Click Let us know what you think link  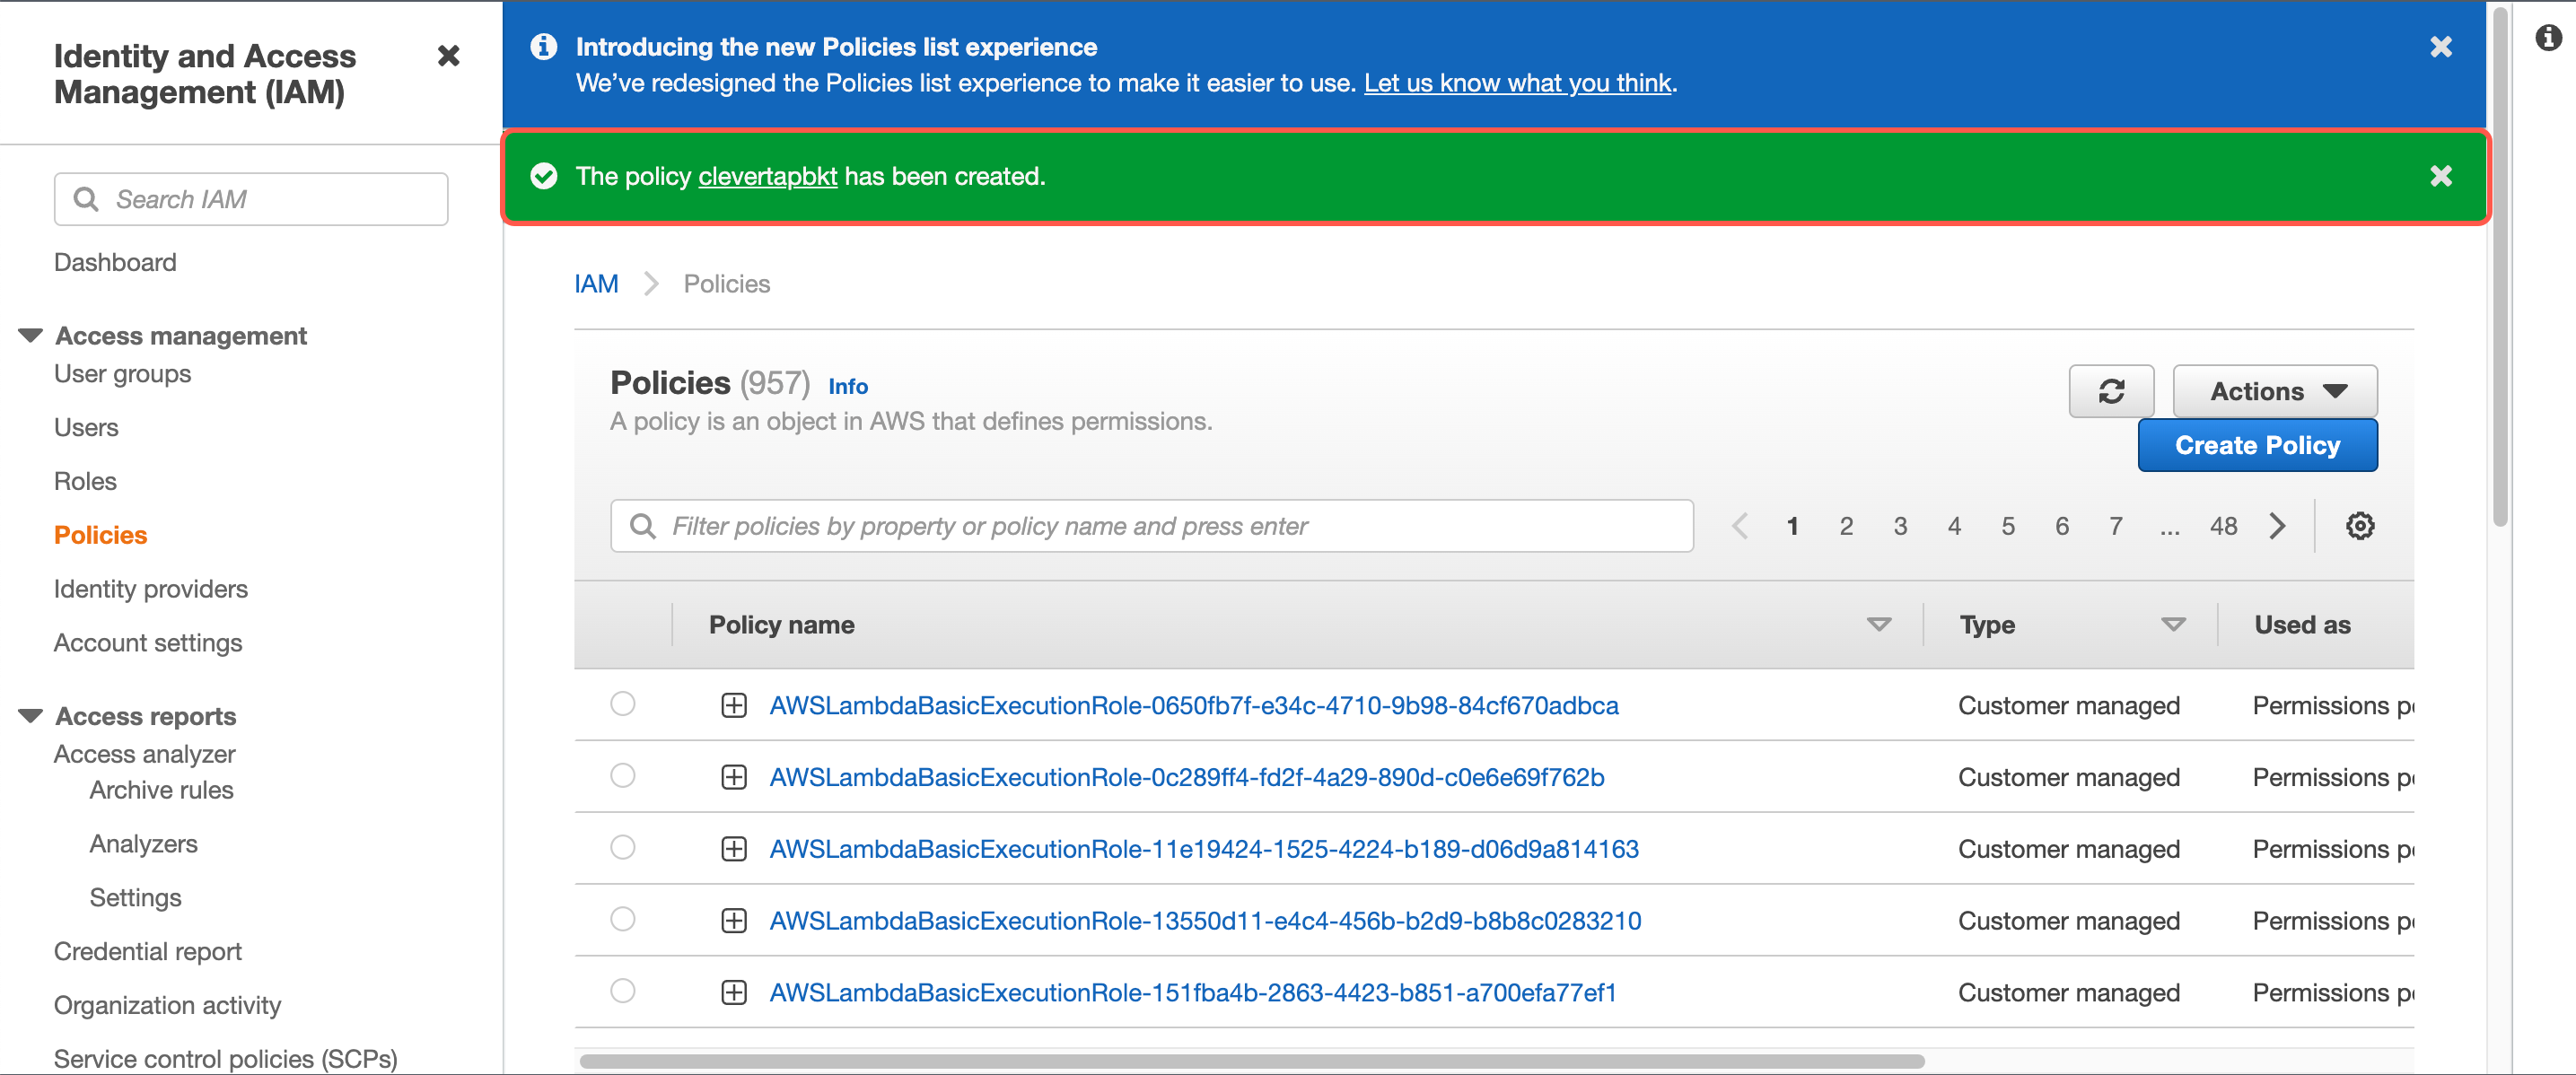[x=1517, y=83]
